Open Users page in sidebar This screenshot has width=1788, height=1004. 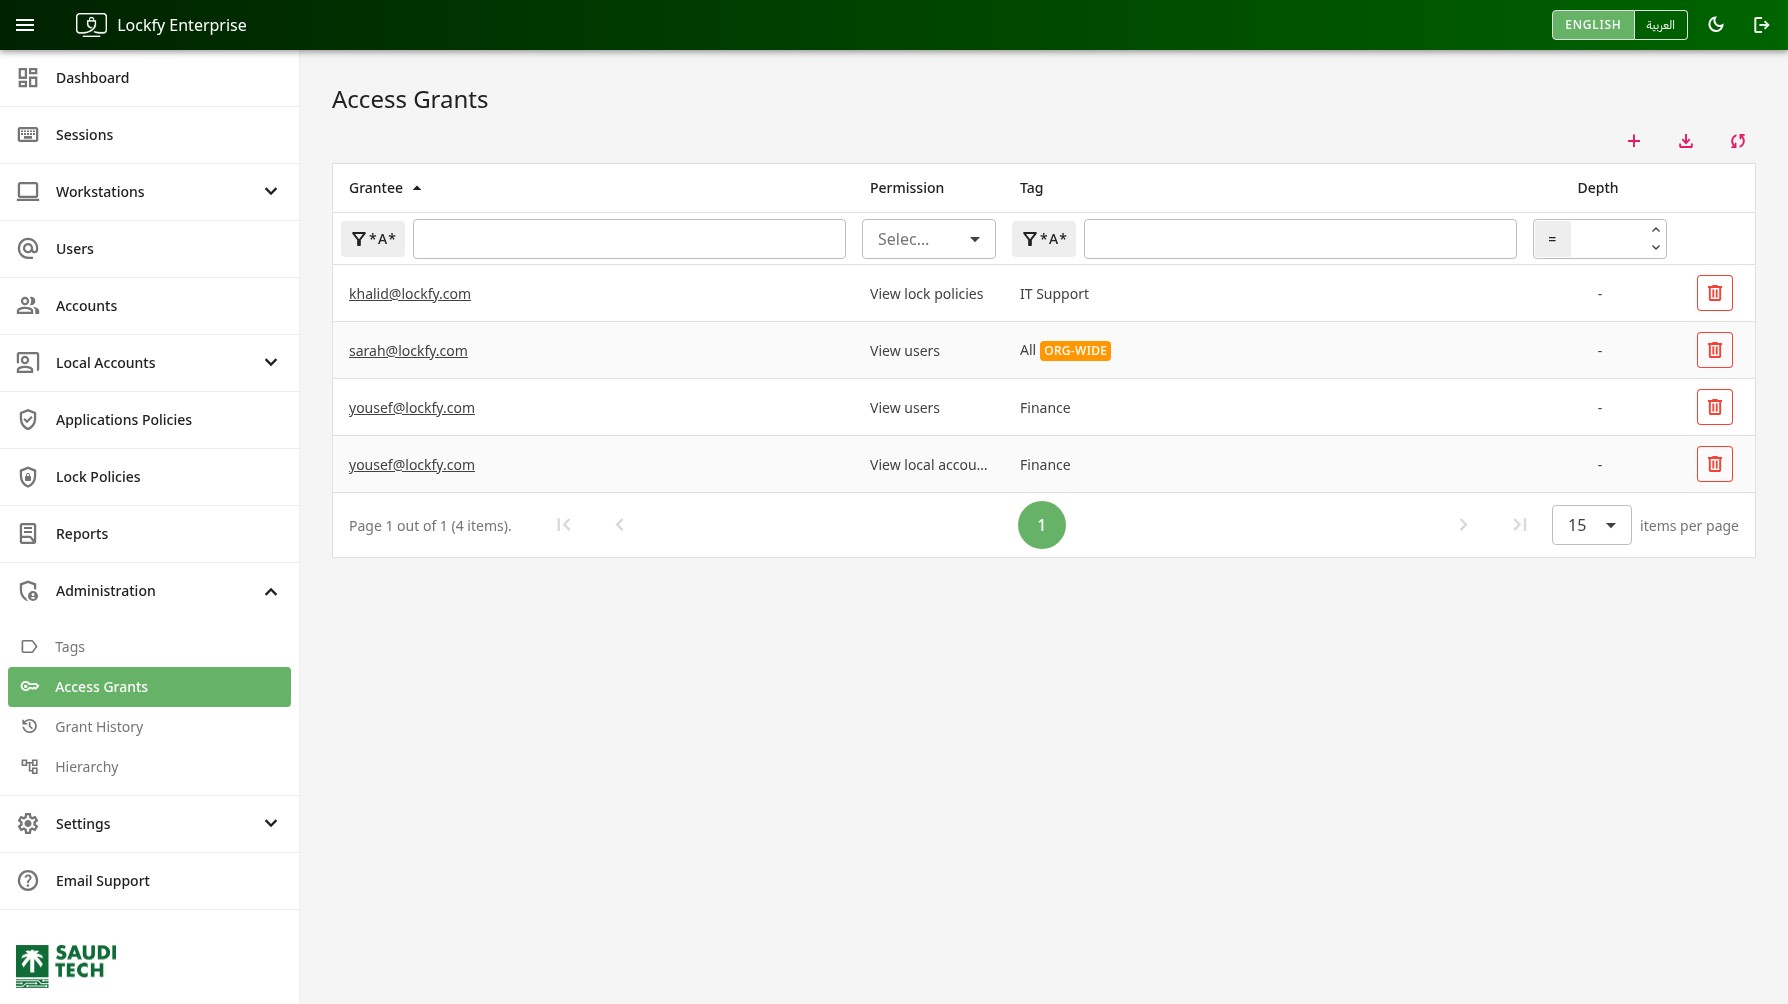[150, 249]
